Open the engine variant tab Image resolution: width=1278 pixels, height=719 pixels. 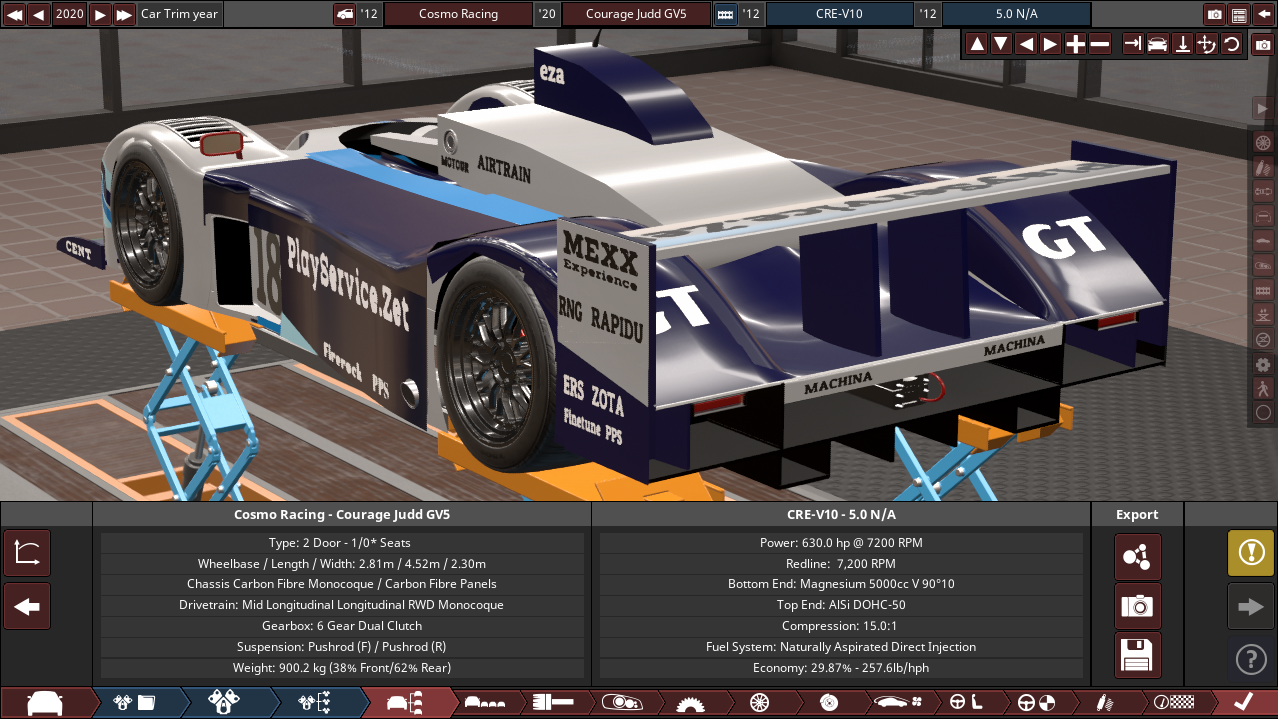224,703
